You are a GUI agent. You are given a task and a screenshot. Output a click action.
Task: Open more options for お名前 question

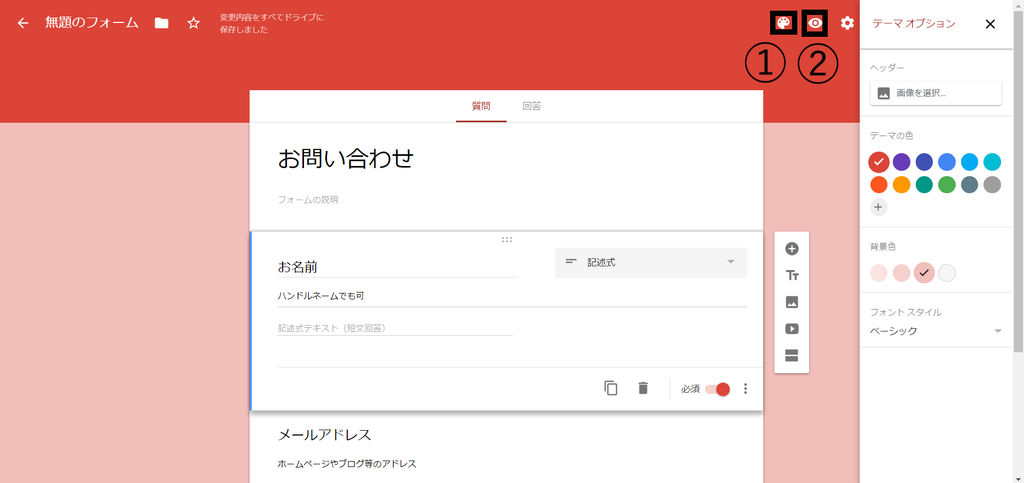[745, 388]
